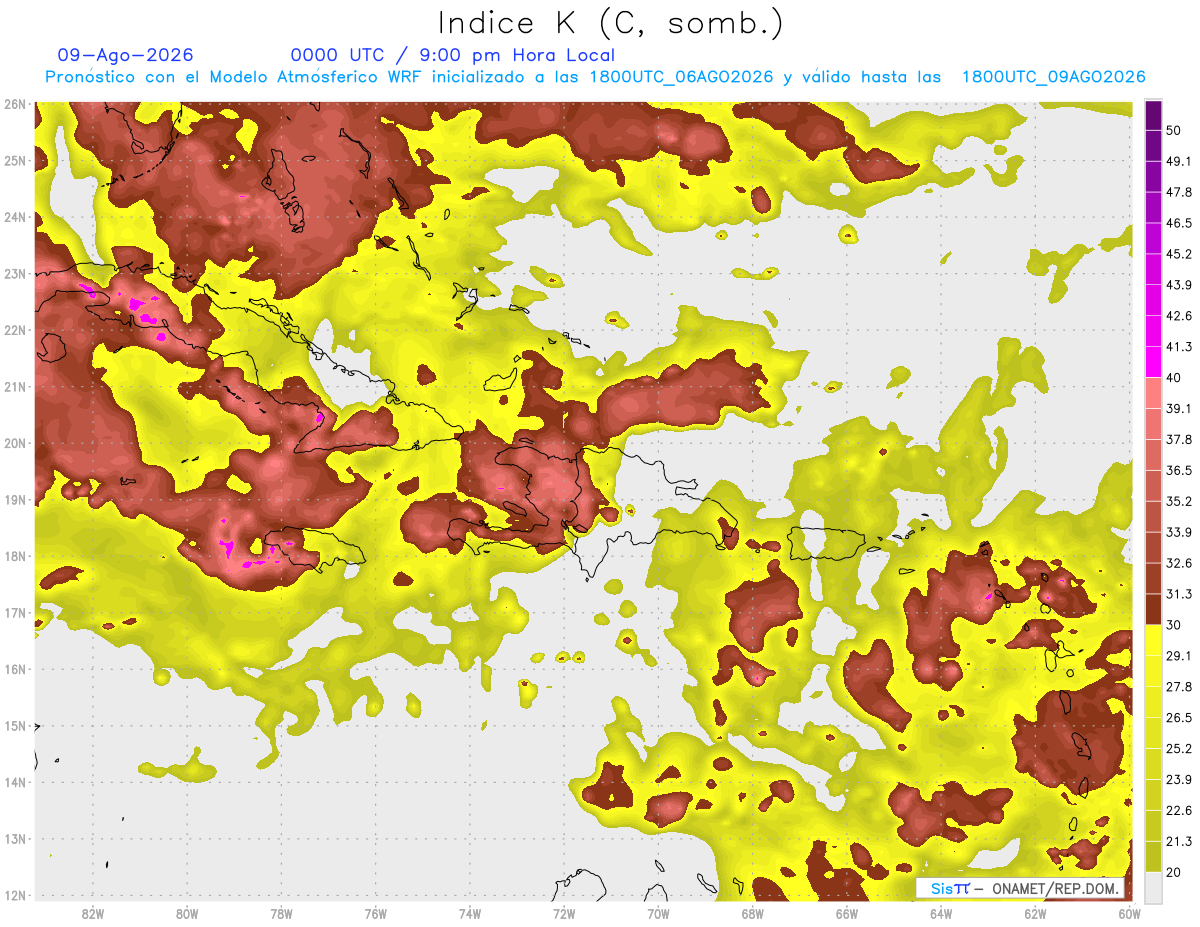This screenshot has height=927, width=1200.
Task: Click the colorbar value 37.8
Action: pos(1179,439)
